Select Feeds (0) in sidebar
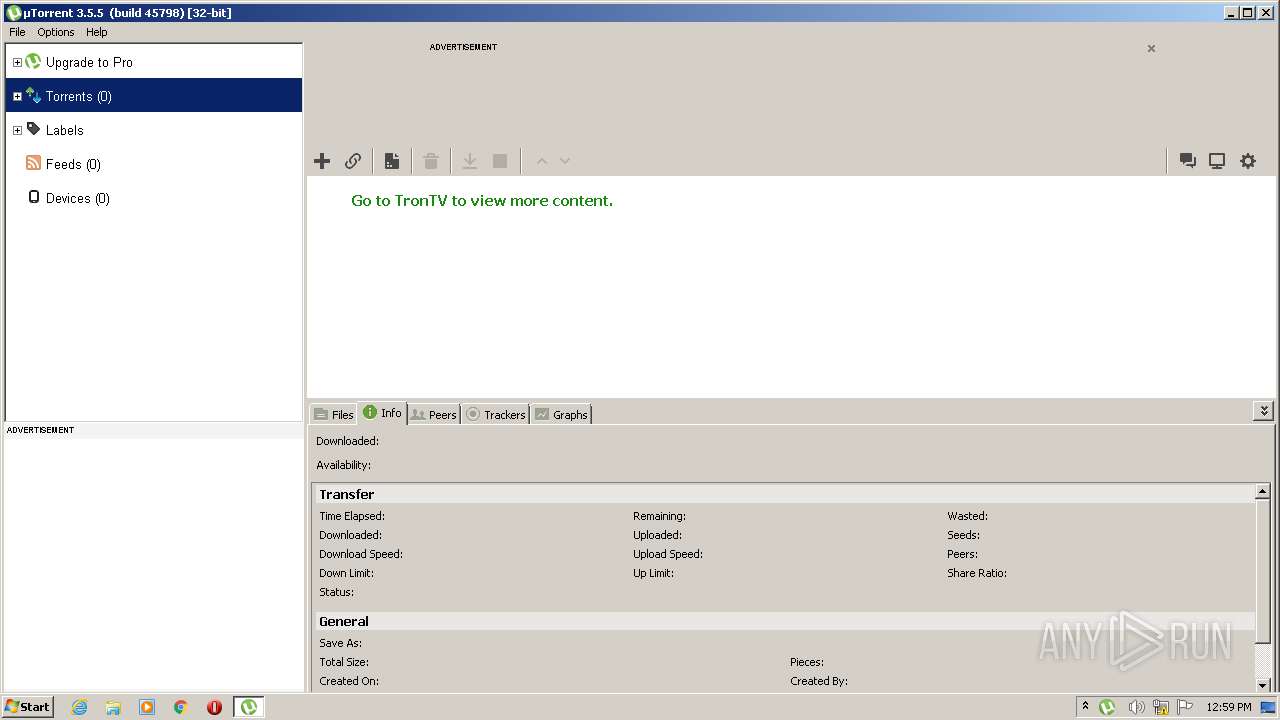 point(73,164)
